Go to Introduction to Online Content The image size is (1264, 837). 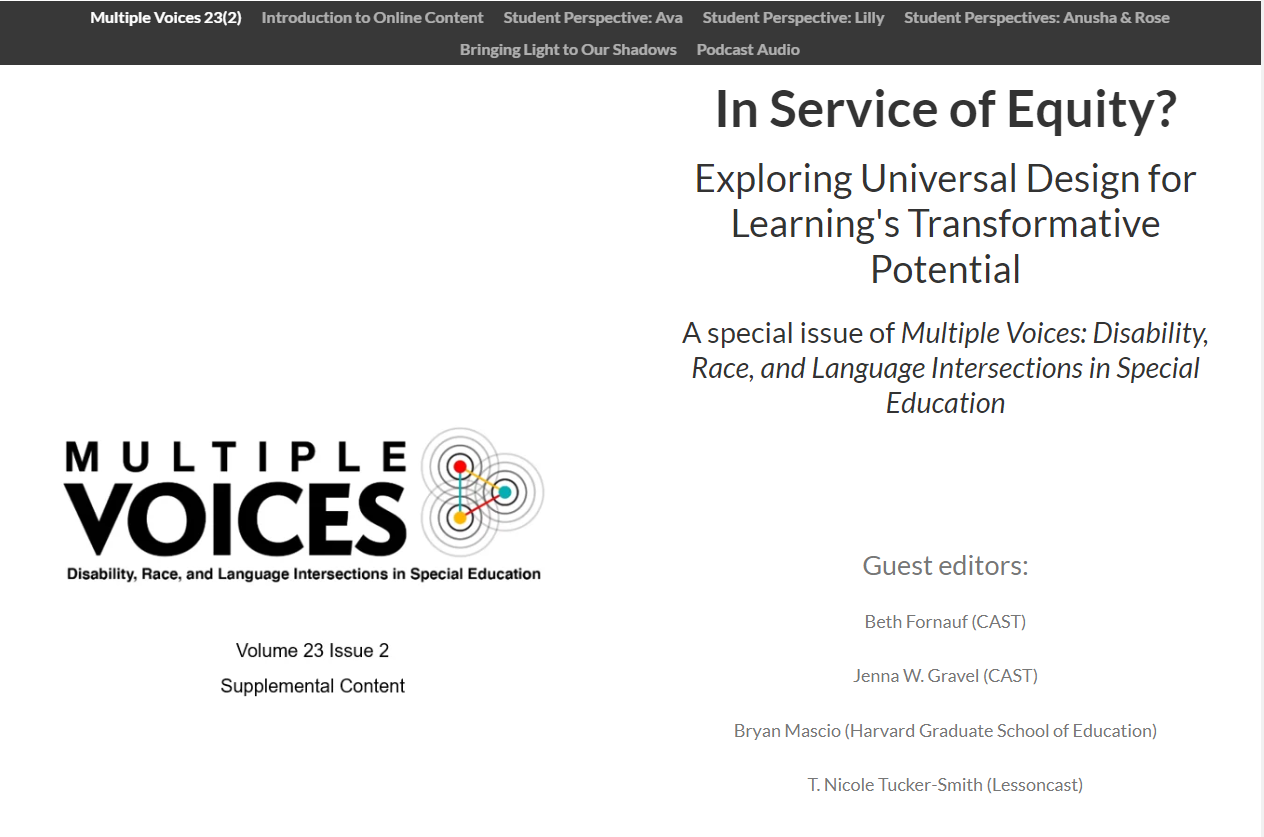click(x=372, y=17)
